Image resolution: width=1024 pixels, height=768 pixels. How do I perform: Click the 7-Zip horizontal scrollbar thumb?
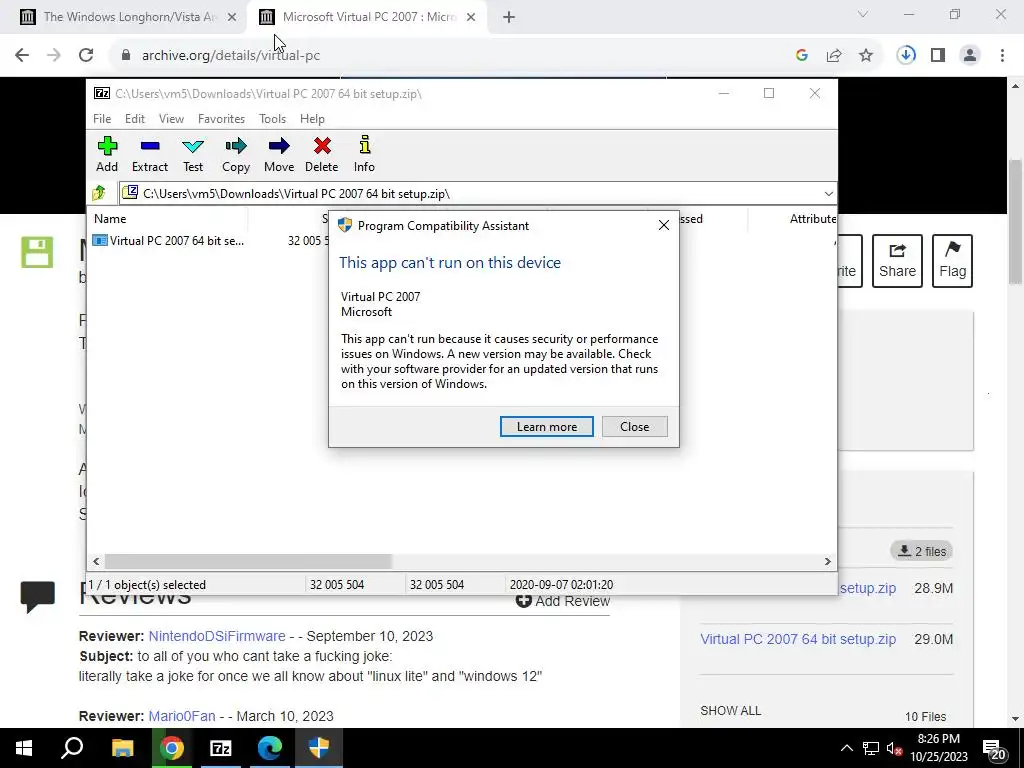point(248,561)
